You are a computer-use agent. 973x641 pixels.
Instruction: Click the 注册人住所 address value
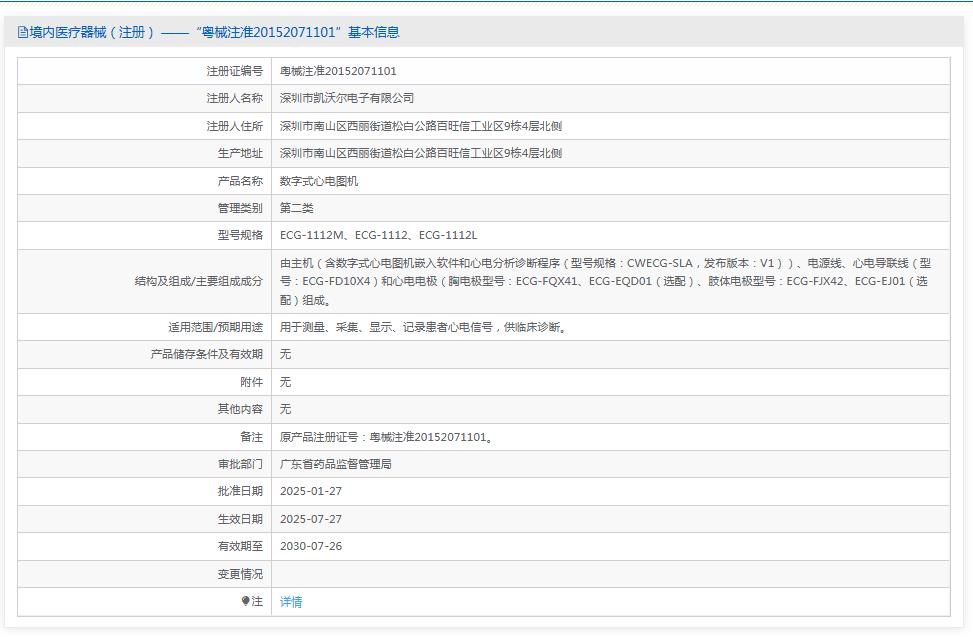point(420,126)
